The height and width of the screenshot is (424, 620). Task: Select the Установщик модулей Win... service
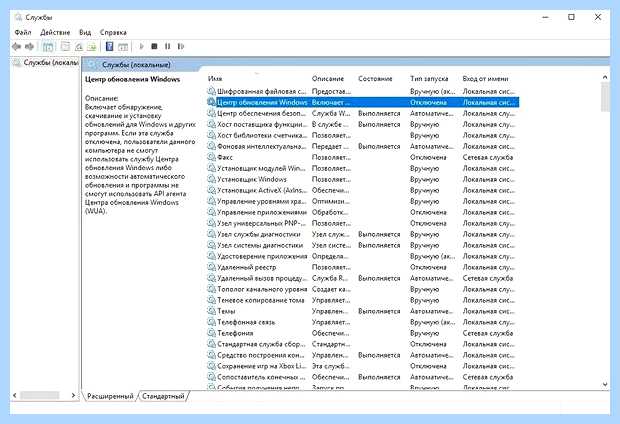click(x=363, y=168)
